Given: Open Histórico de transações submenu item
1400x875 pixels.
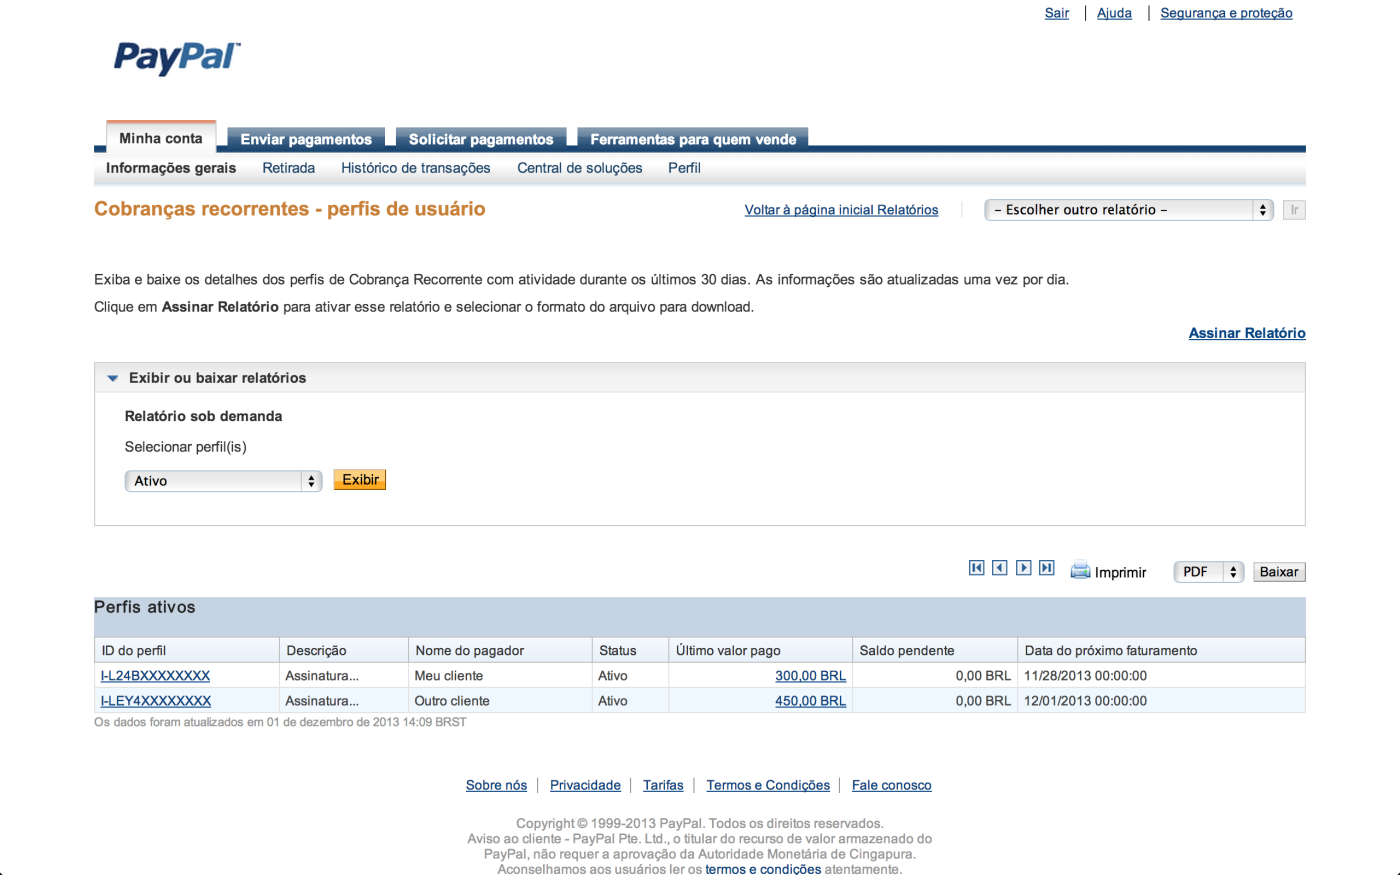Looking at the screenshot, I should coord(416,168).
